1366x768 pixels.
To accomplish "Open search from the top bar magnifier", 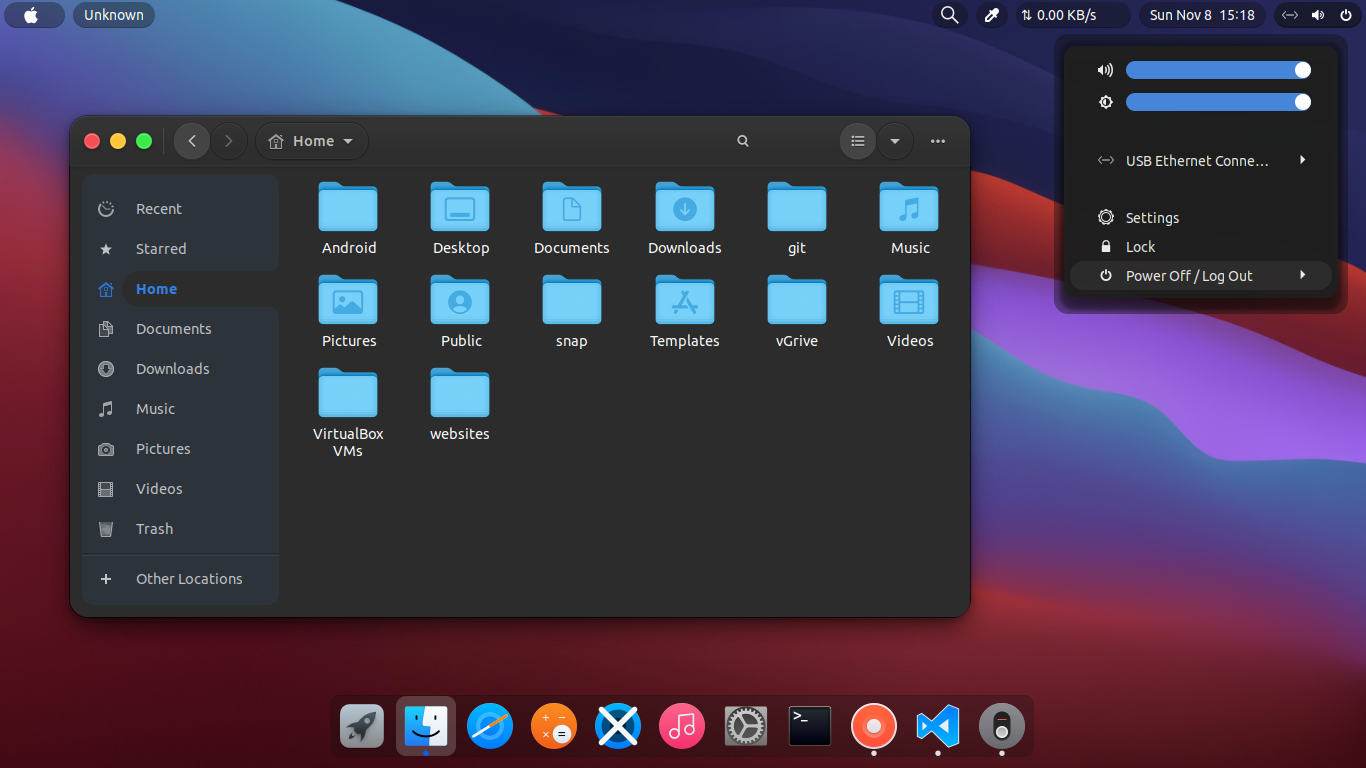I will 950,15.
